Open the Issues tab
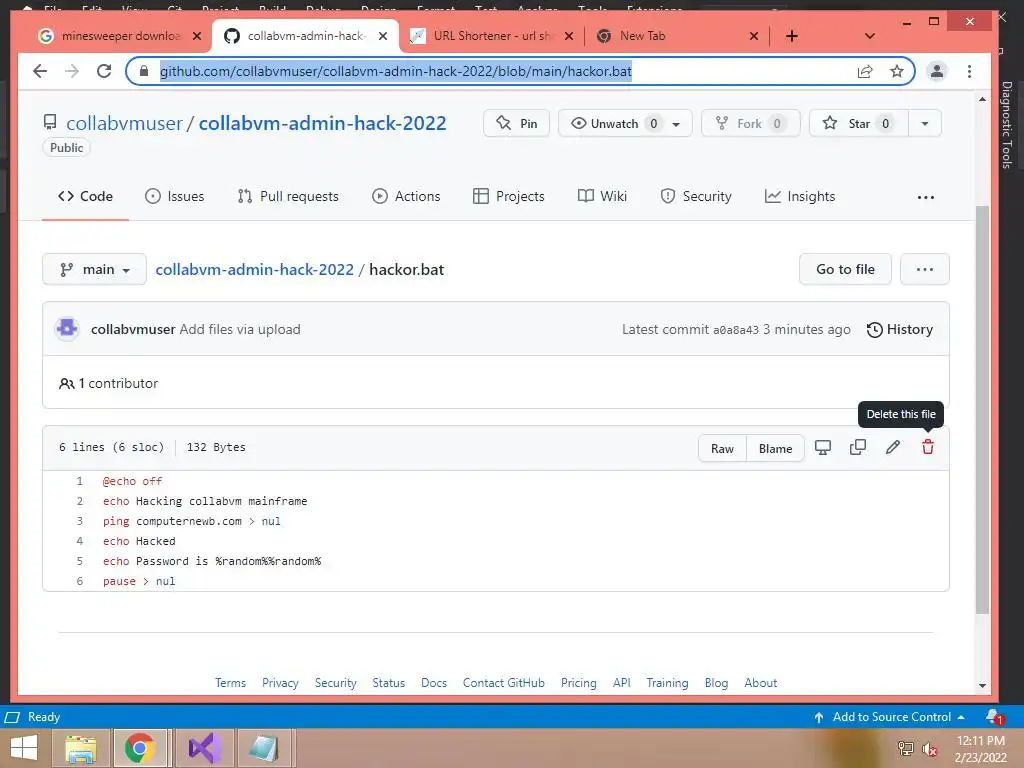The image size is (1024, 768). (174, 196)
